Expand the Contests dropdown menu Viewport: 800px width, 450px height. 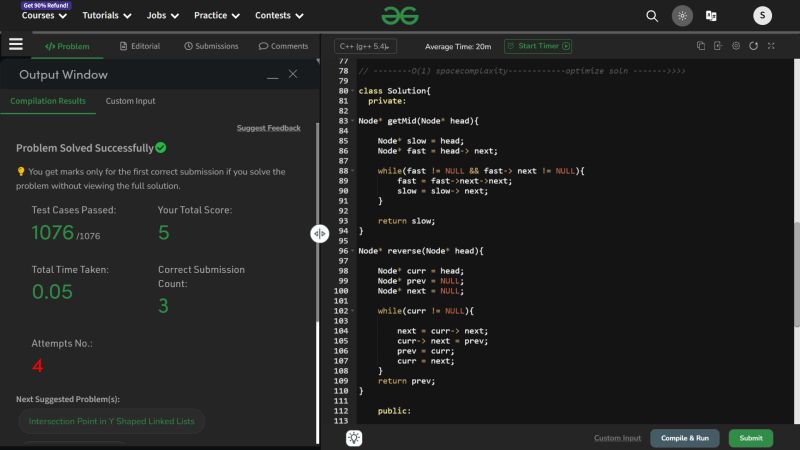tap(279, 16)
